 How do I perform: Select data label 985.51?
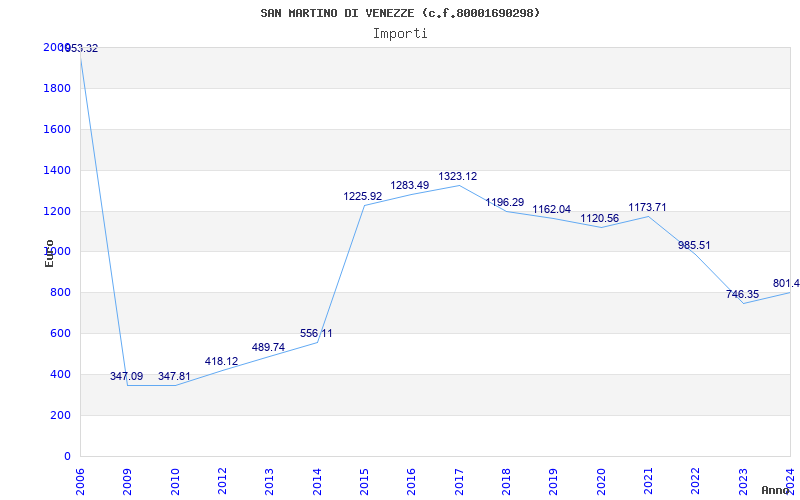point(694,245)
